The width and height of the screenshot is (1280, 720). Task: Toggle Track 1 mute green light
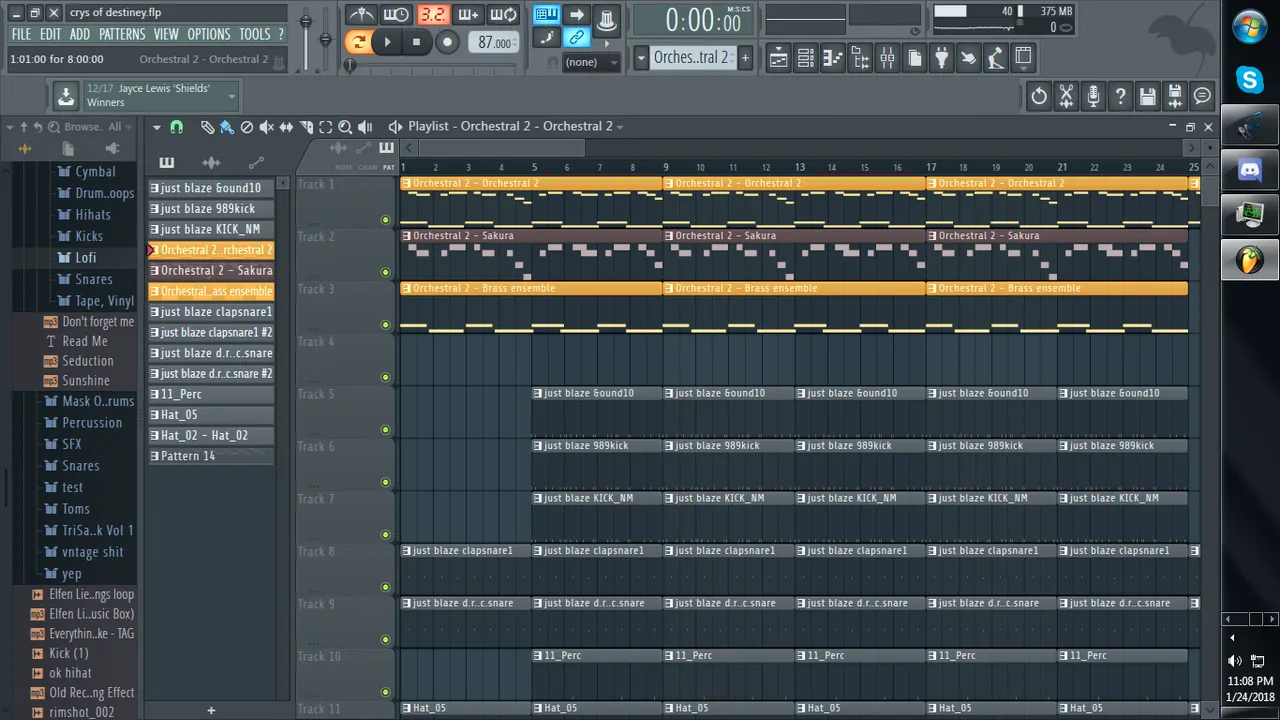tap(386, 220)
